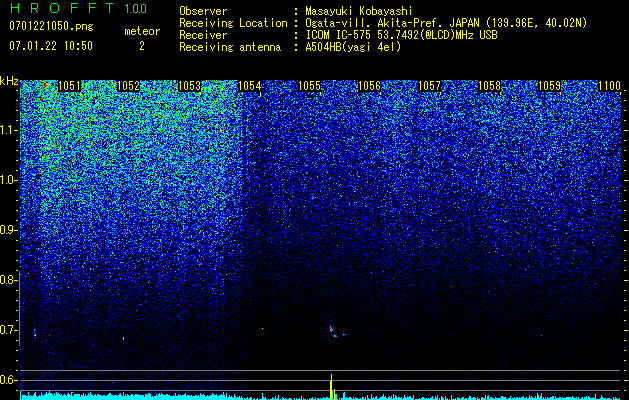Click the Receiving antenna field label

pyautogui.click(x=230, y=47)
